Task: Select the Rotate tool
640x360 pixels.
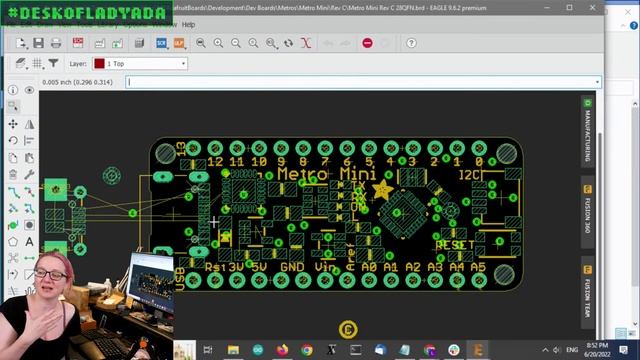Action: [13, 141]
